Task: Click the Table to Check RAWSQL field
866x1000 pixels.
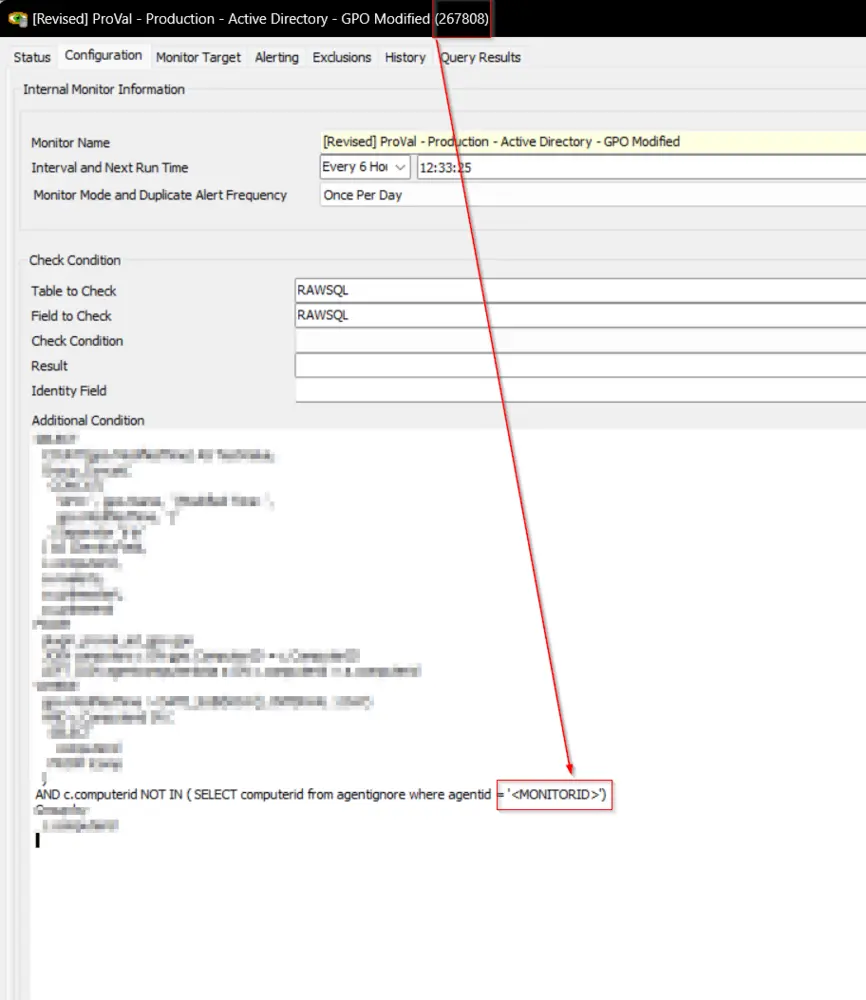Action: point(580,290)
